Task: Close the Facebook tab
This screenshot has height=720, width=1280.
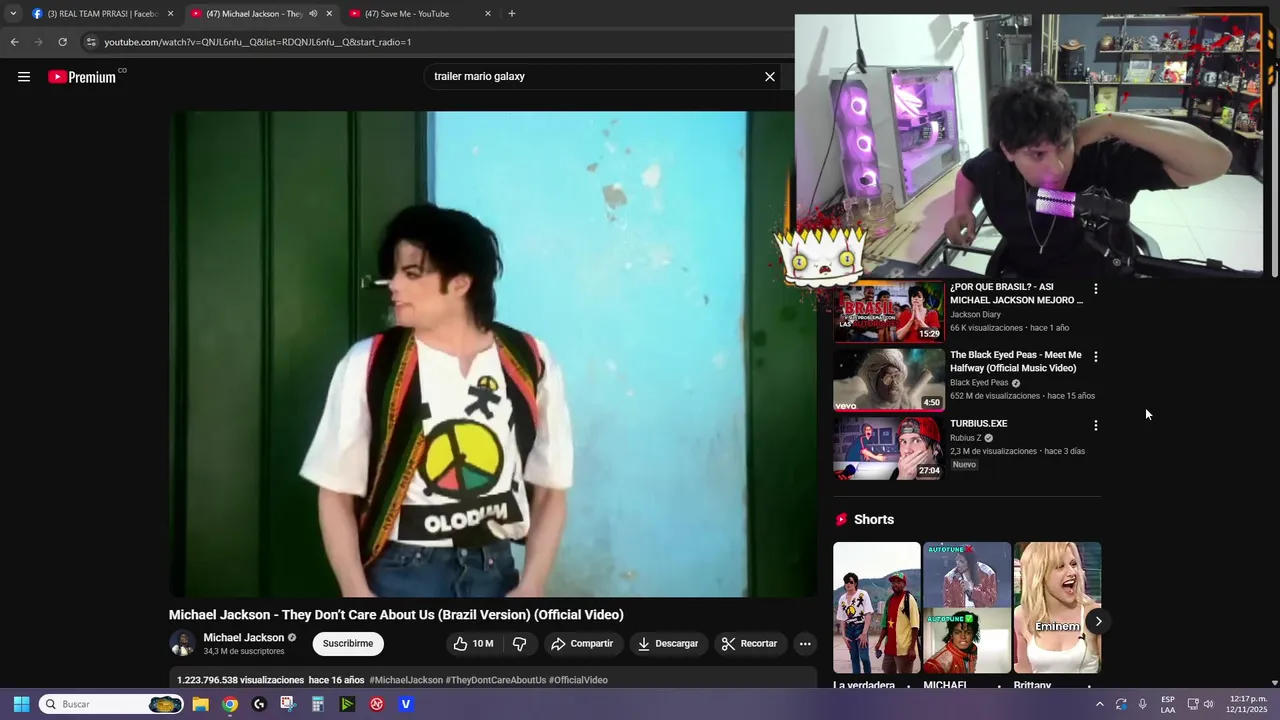Action: pos(170,14)
